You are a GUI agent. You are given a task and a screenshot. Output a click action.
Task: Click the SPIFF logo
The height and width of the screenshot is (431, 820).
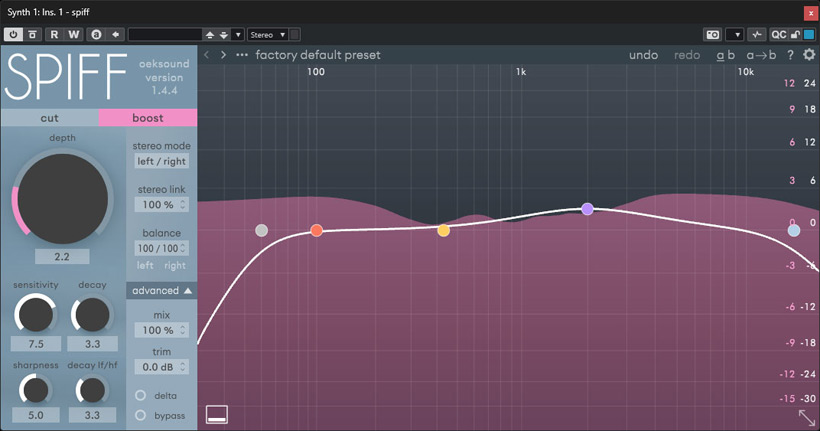(66, 76)
